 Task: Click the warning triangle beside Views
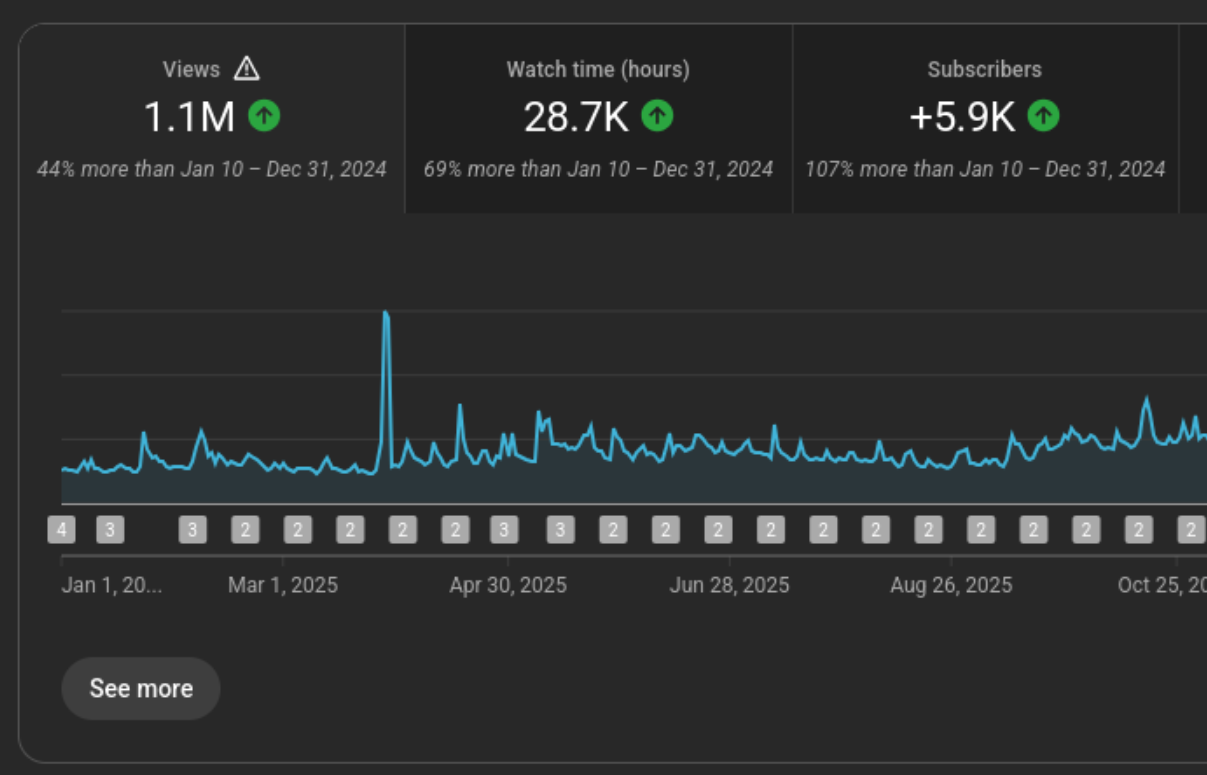pos(247,69)
